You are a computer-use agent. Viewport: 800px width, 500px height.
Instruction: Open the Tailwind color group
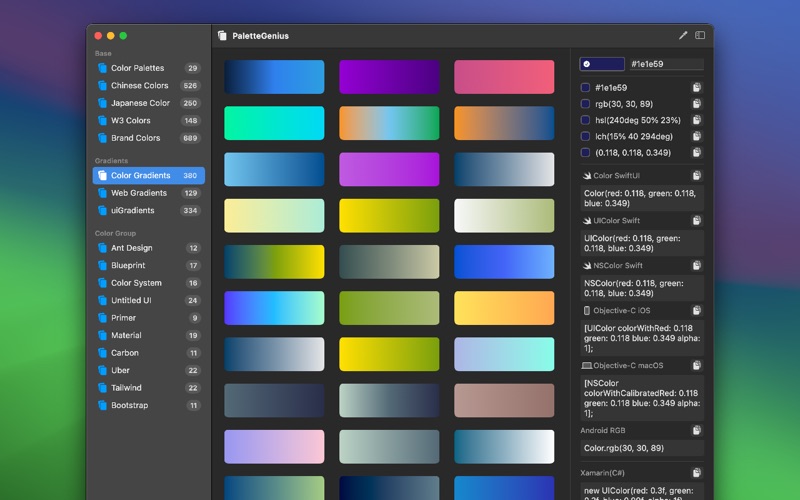[126, 388]
